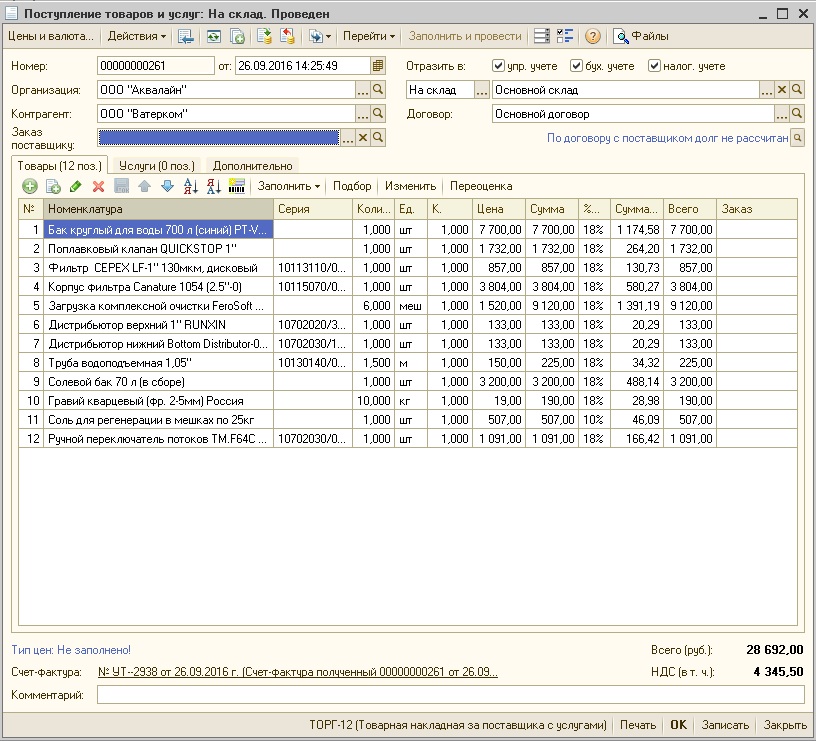Open calendar picker next to document date
This screenshot has width=816, height=741.
(378, 66)
